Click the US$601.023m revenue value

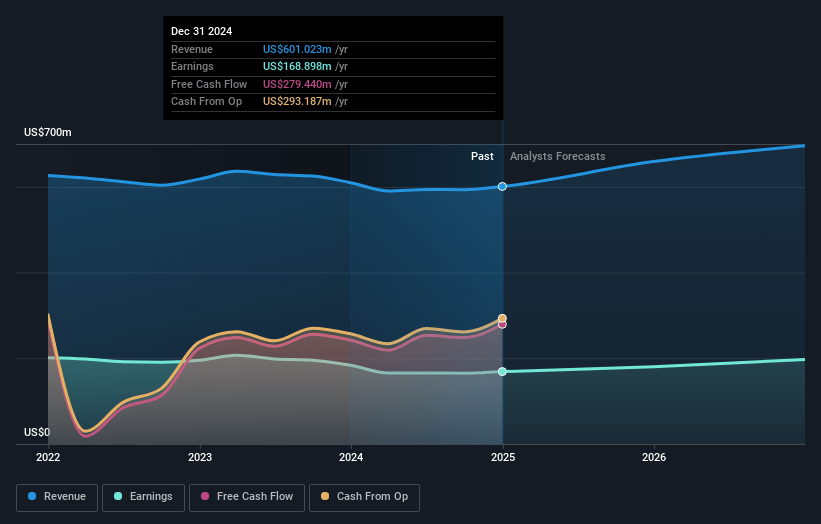click(297, 49)
